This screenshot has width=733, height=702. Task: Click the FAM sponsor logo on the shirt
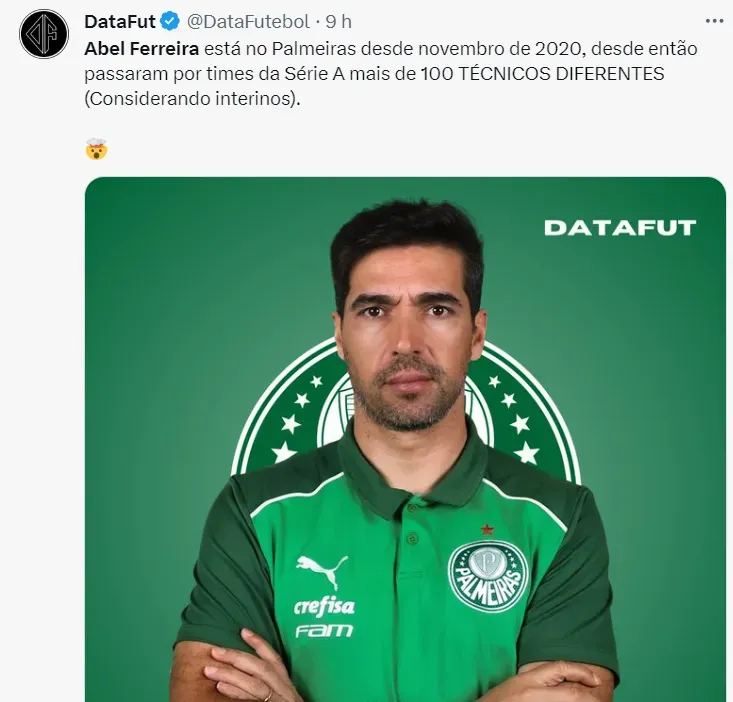click(x=324, y=631)
